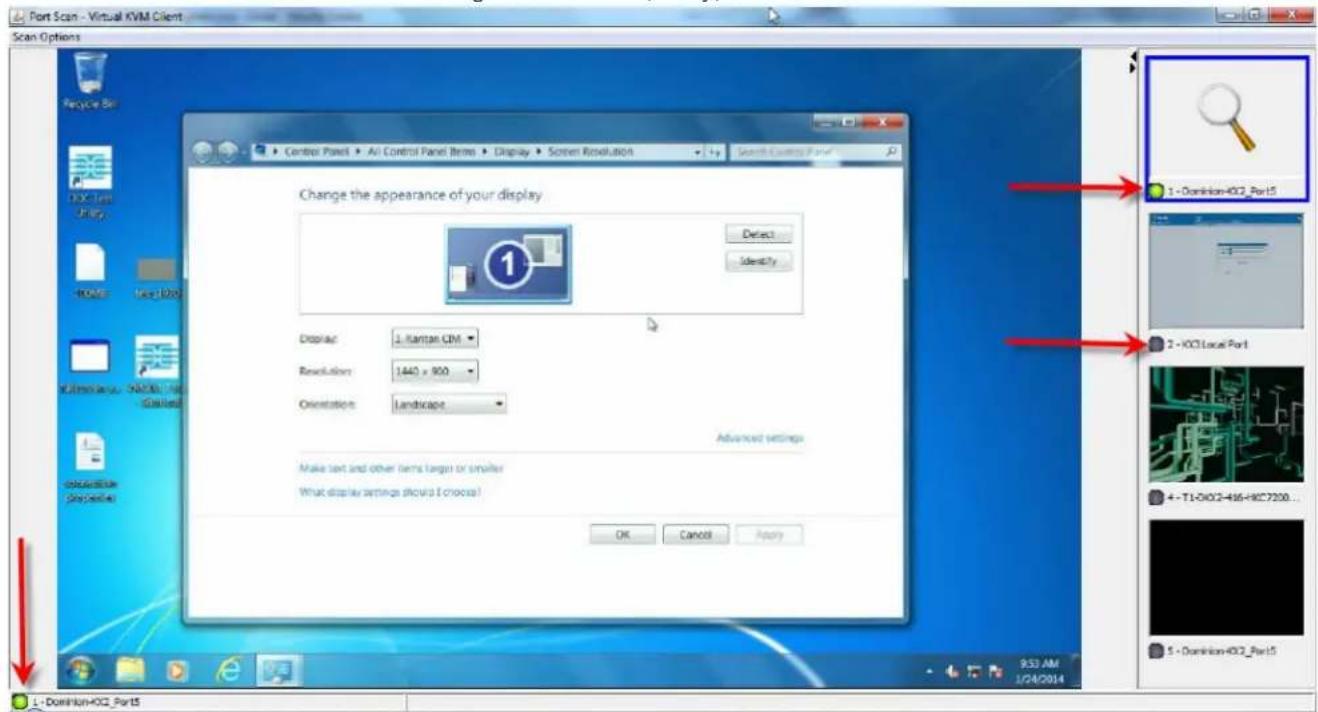Click the gray status light of KX2 Local Port
Viewport: 1318px width, 712px height.
(x=1157, y=344)
